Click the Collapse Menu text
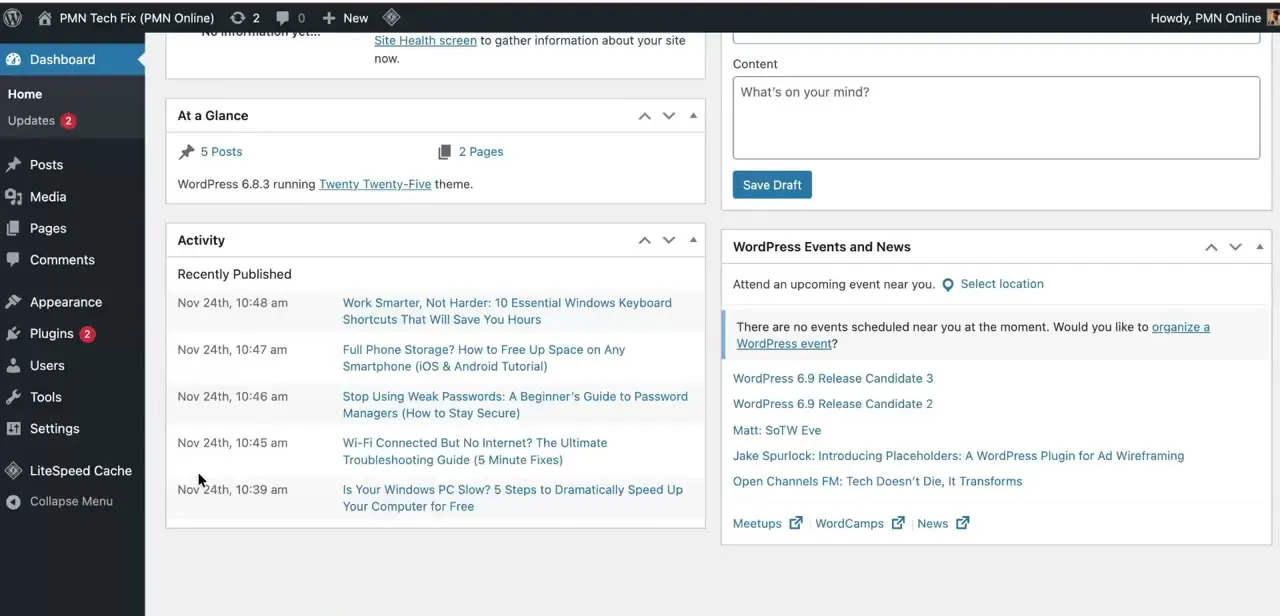Viewport: 1280px width, 616px height. coord(71,502)
